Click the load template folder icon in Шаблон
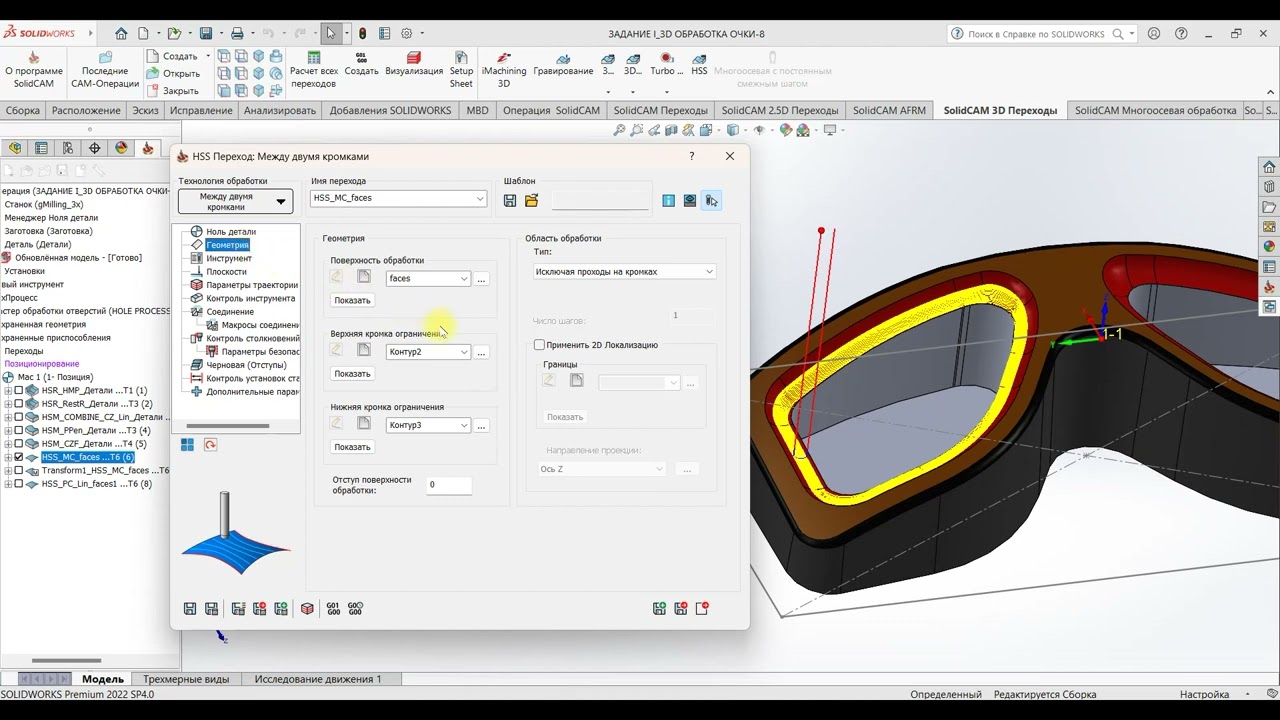The width and height of the screenshot is (1280, 720). click(531, 201)
